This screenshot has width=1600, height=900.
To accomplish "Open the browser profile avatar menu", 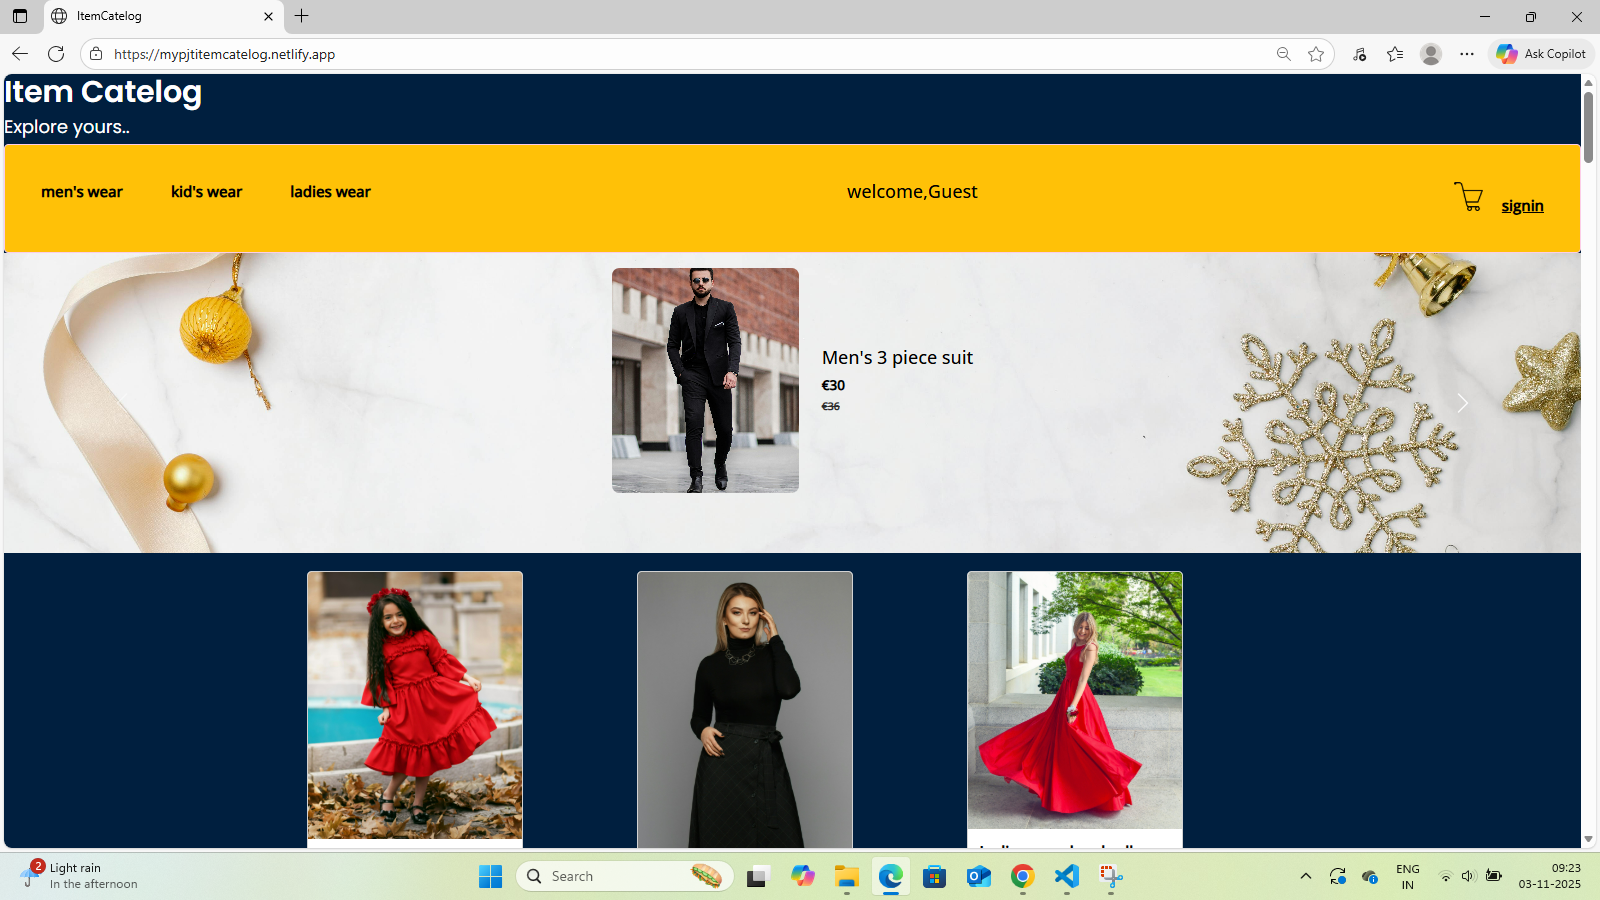I will pyautogui.click(x=1430, y=54).
